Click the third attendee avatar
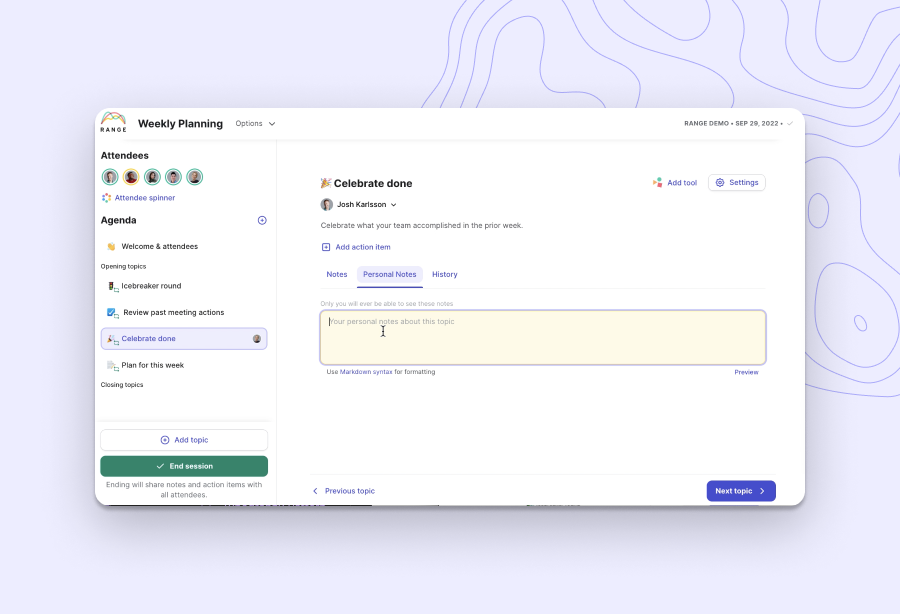 152,177
